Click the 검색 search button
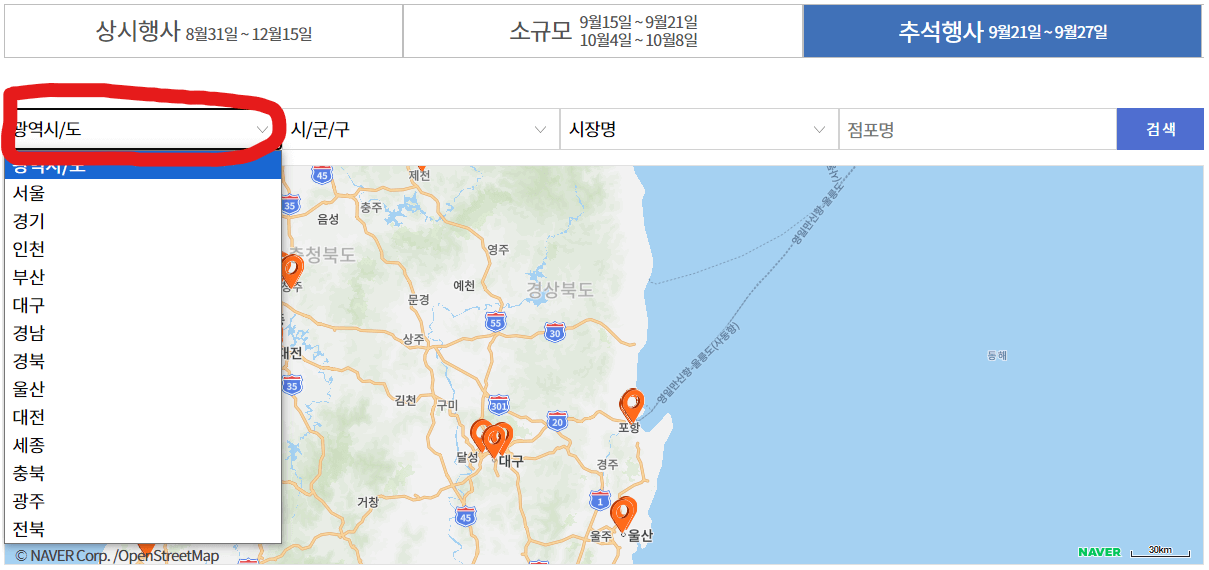The height and width of the screenshot is (570, 1209). point(1160,129)
